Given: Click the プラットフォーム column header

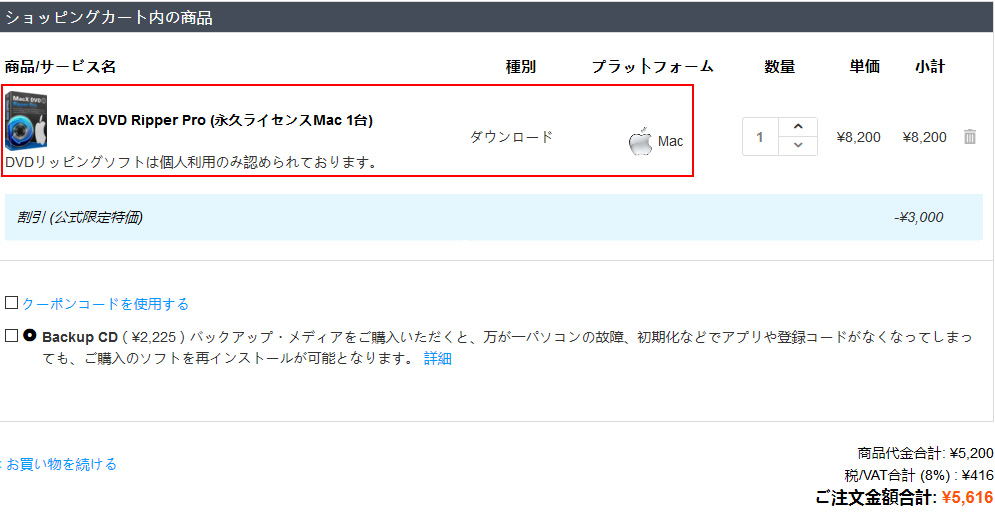Looking at the screenshot, I should (x=652, y=67).
